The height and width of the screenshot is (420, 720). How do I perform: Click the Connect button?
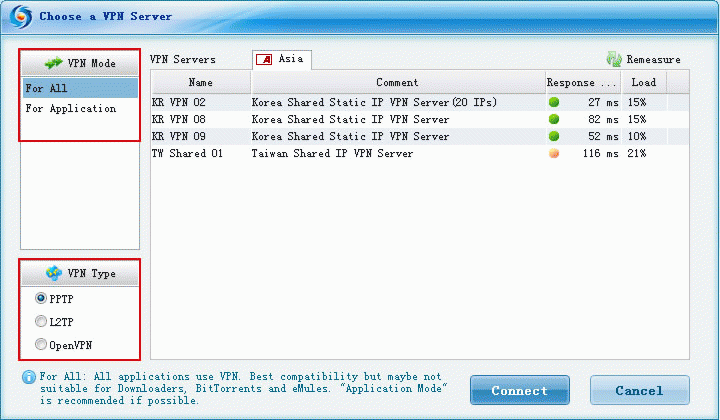pos(520,390)
